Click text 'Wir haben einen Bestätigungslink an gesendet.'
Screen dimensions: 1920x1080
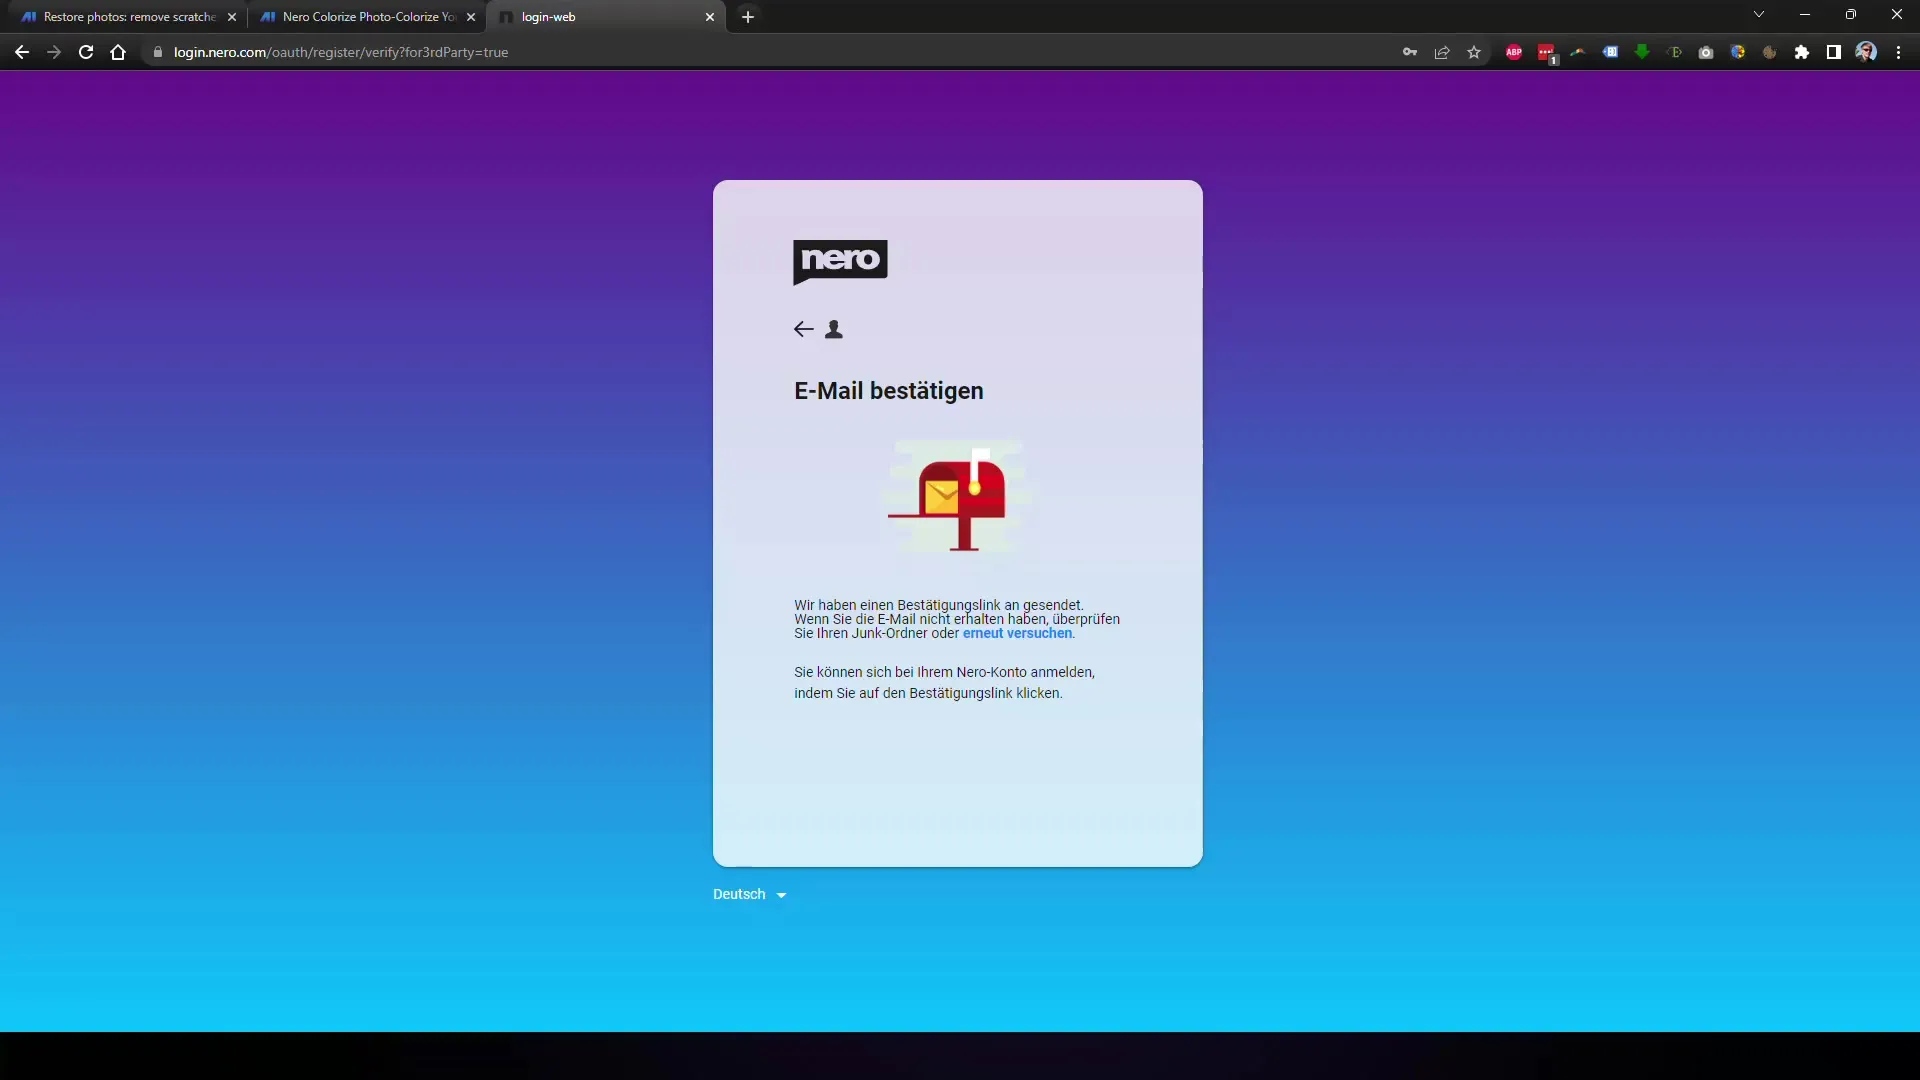[x=939, y=605]
